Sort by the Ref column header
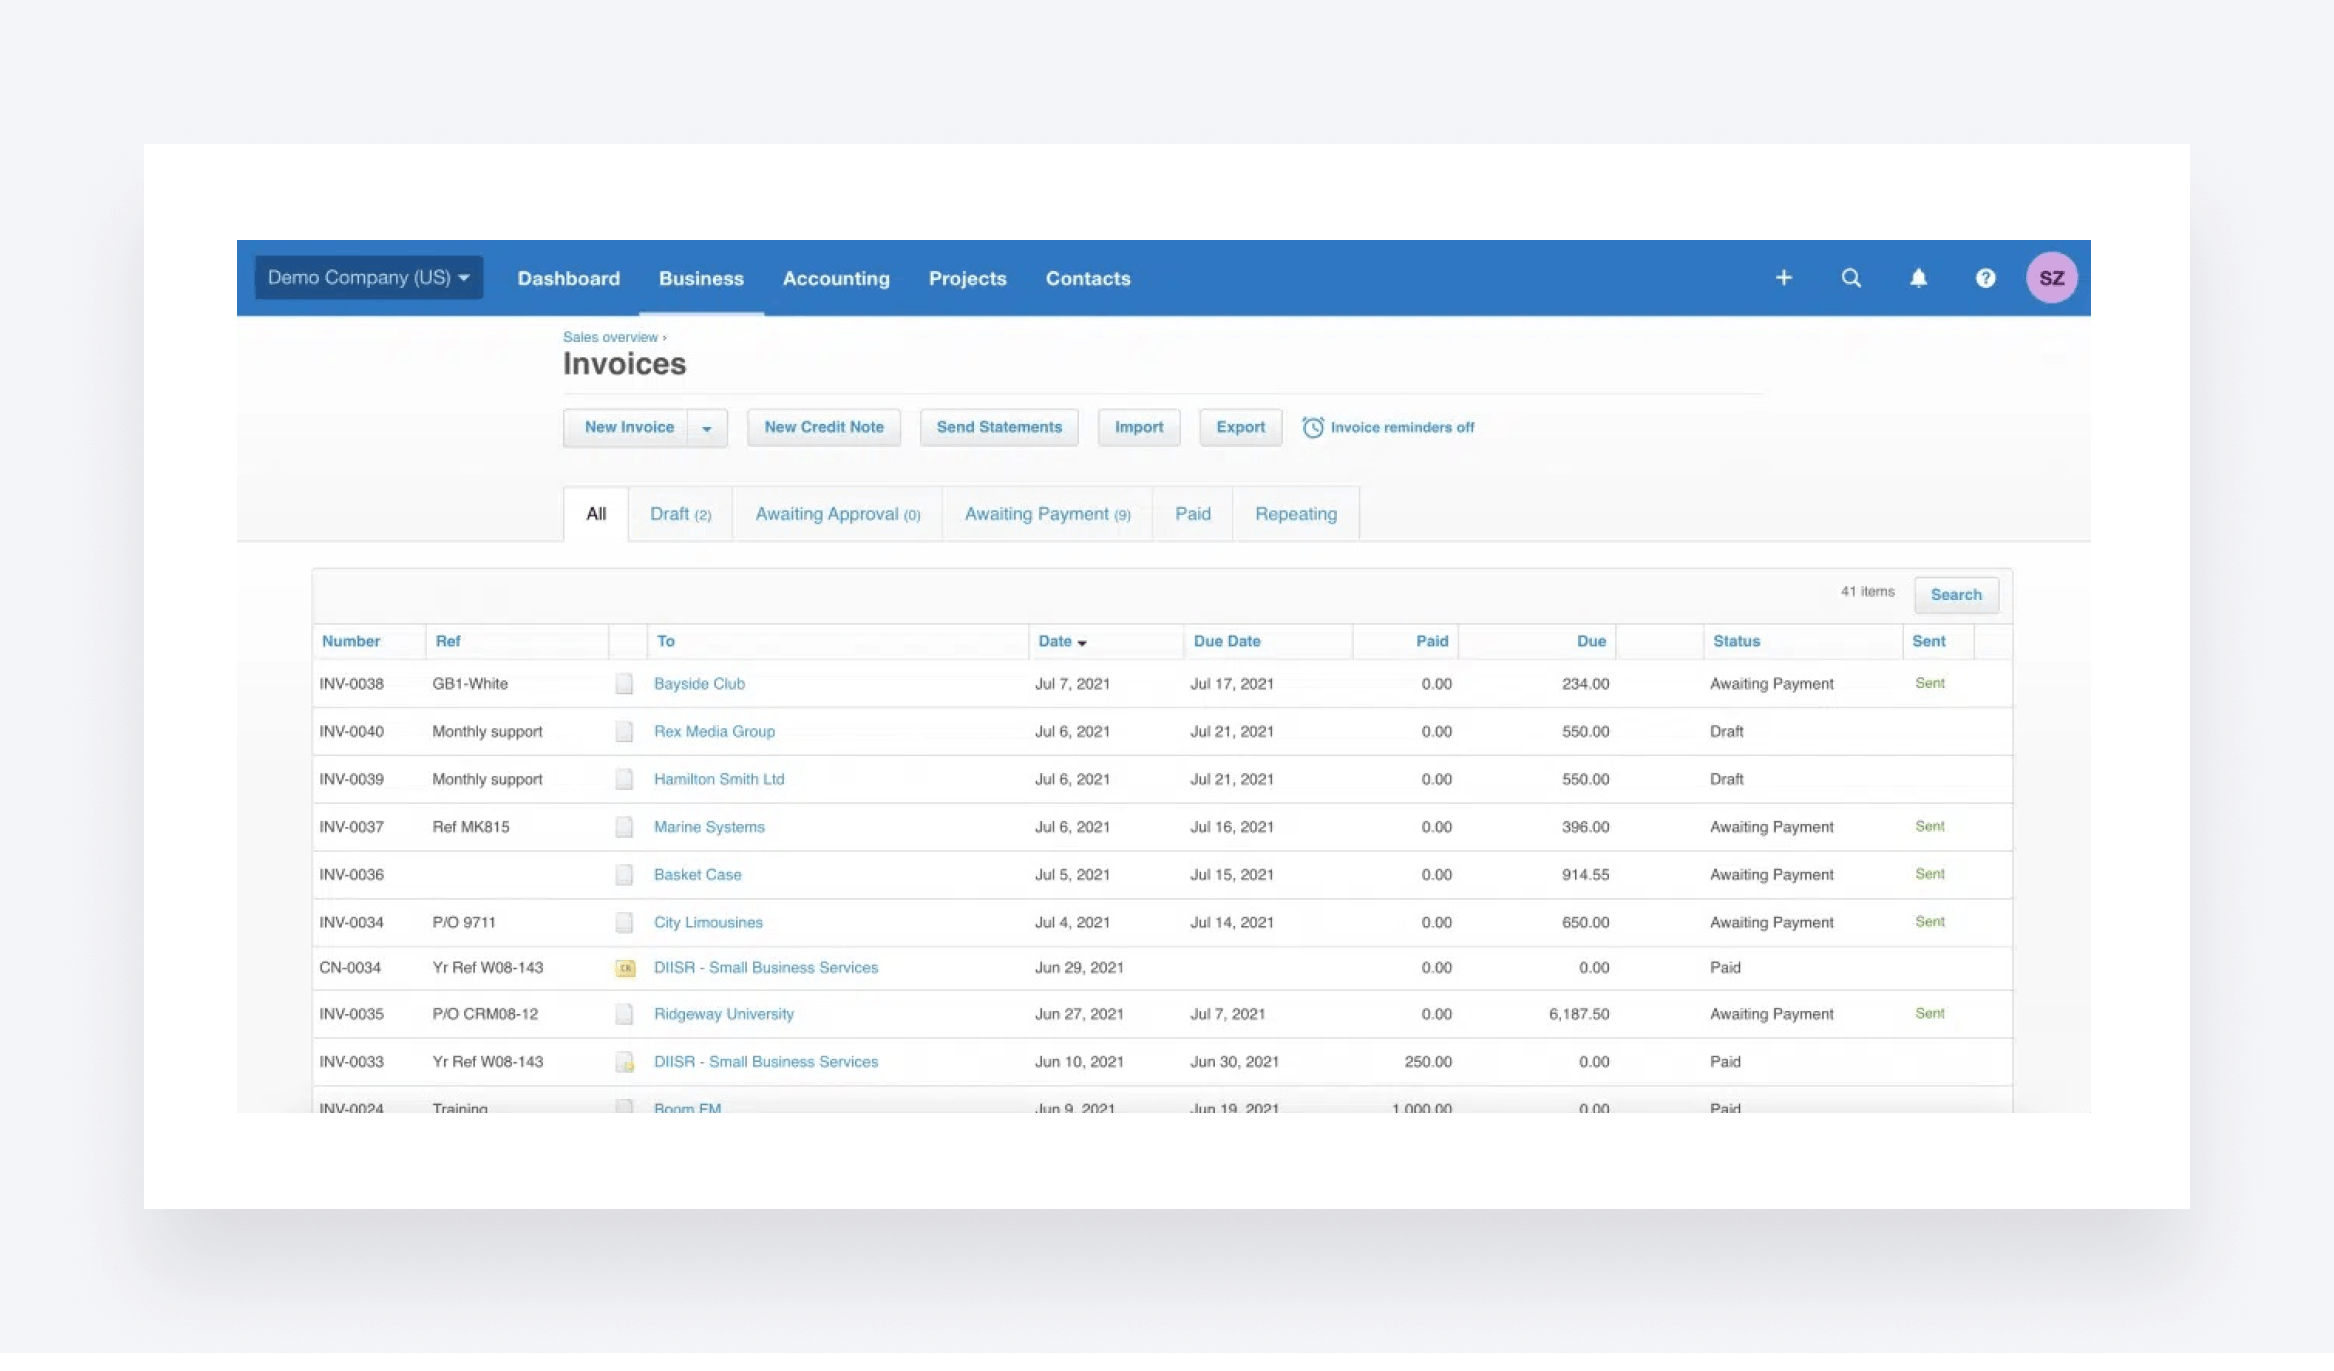 point(448,641)
